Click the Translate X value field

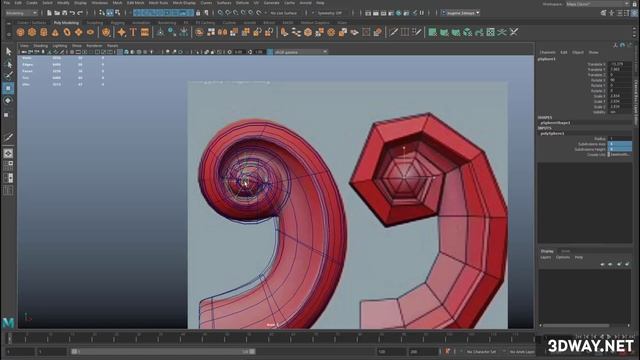click(x=620, y=64)
